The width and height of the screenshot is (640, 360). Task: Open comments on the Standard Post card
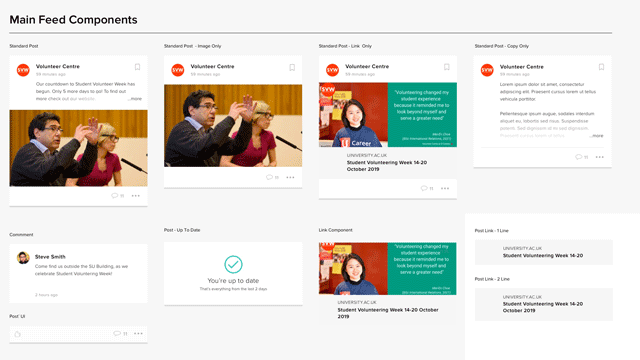pos(118,196)
